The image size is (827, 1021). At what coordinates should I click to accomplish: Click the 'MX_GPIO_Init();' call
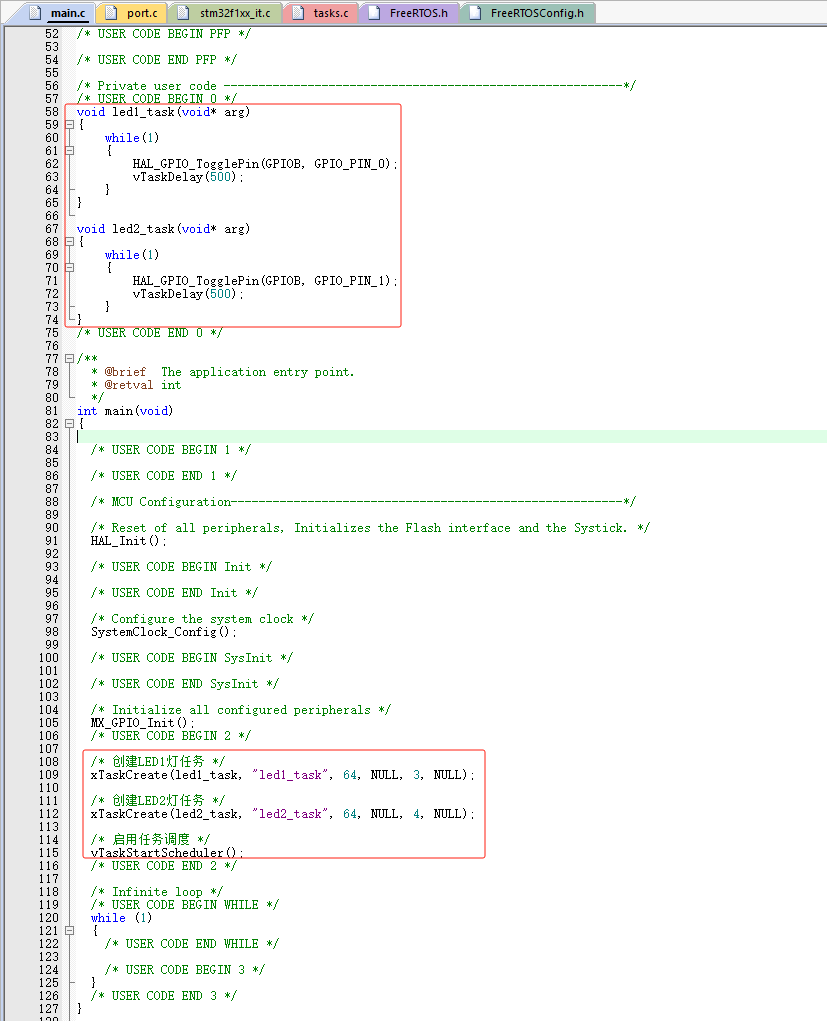[143, 723]
